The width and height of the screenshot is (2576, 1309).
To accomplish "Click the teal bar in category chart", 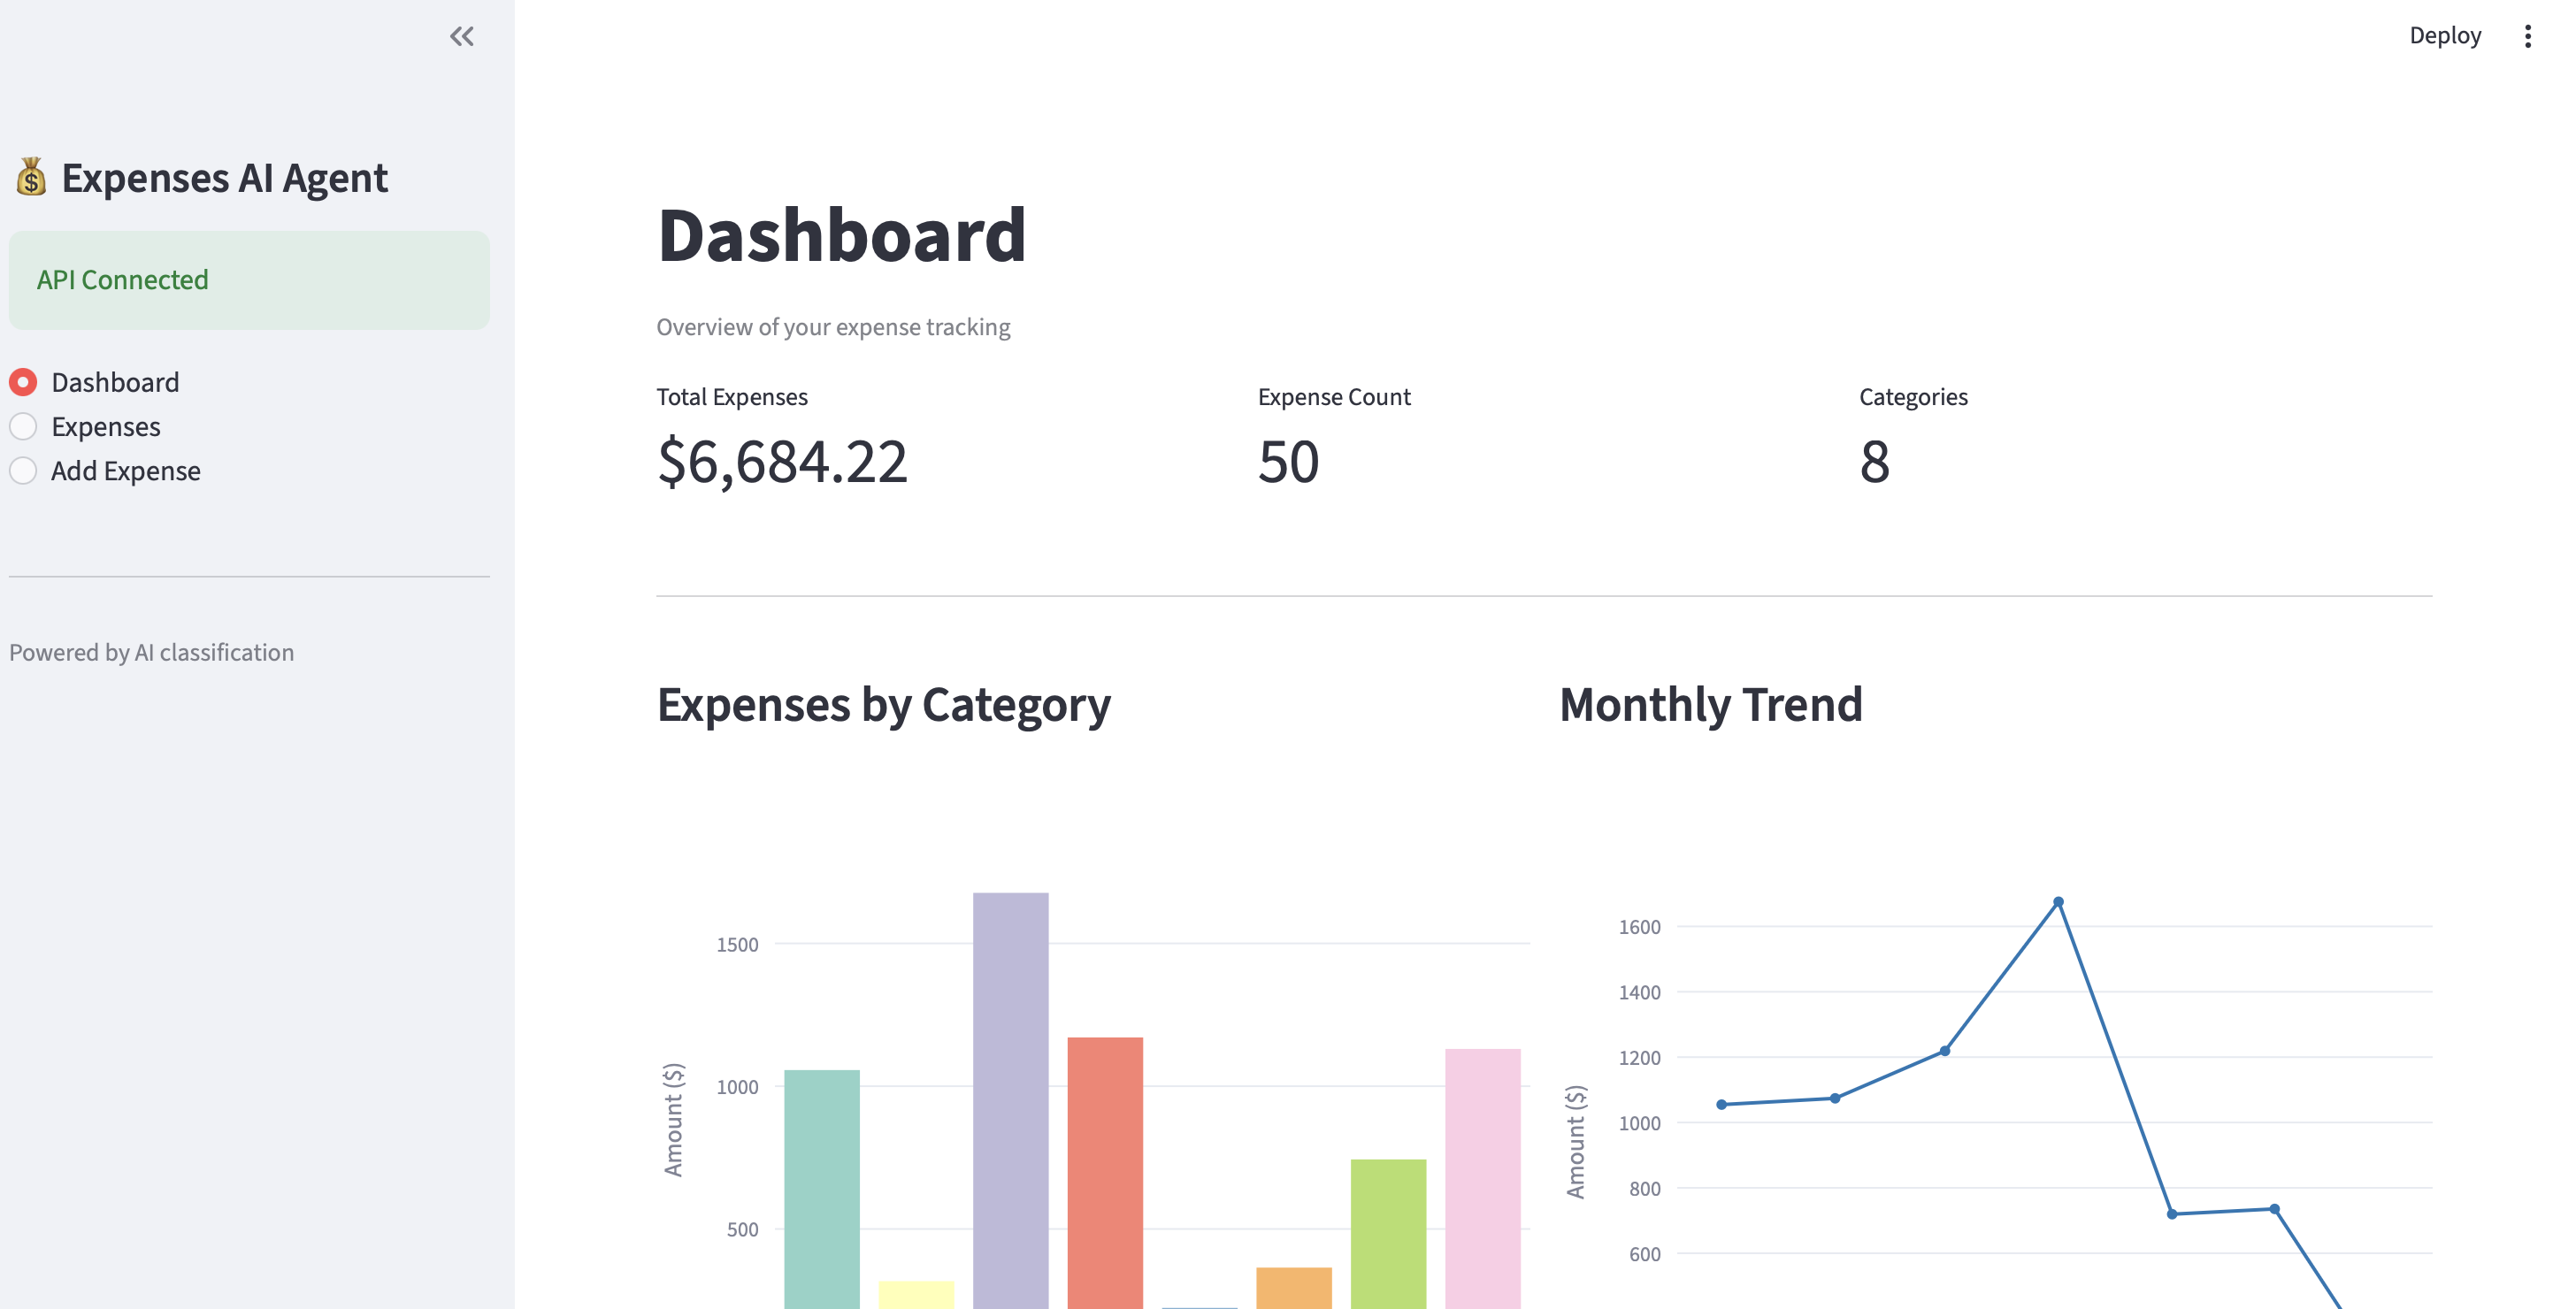I will [821, 1189].
